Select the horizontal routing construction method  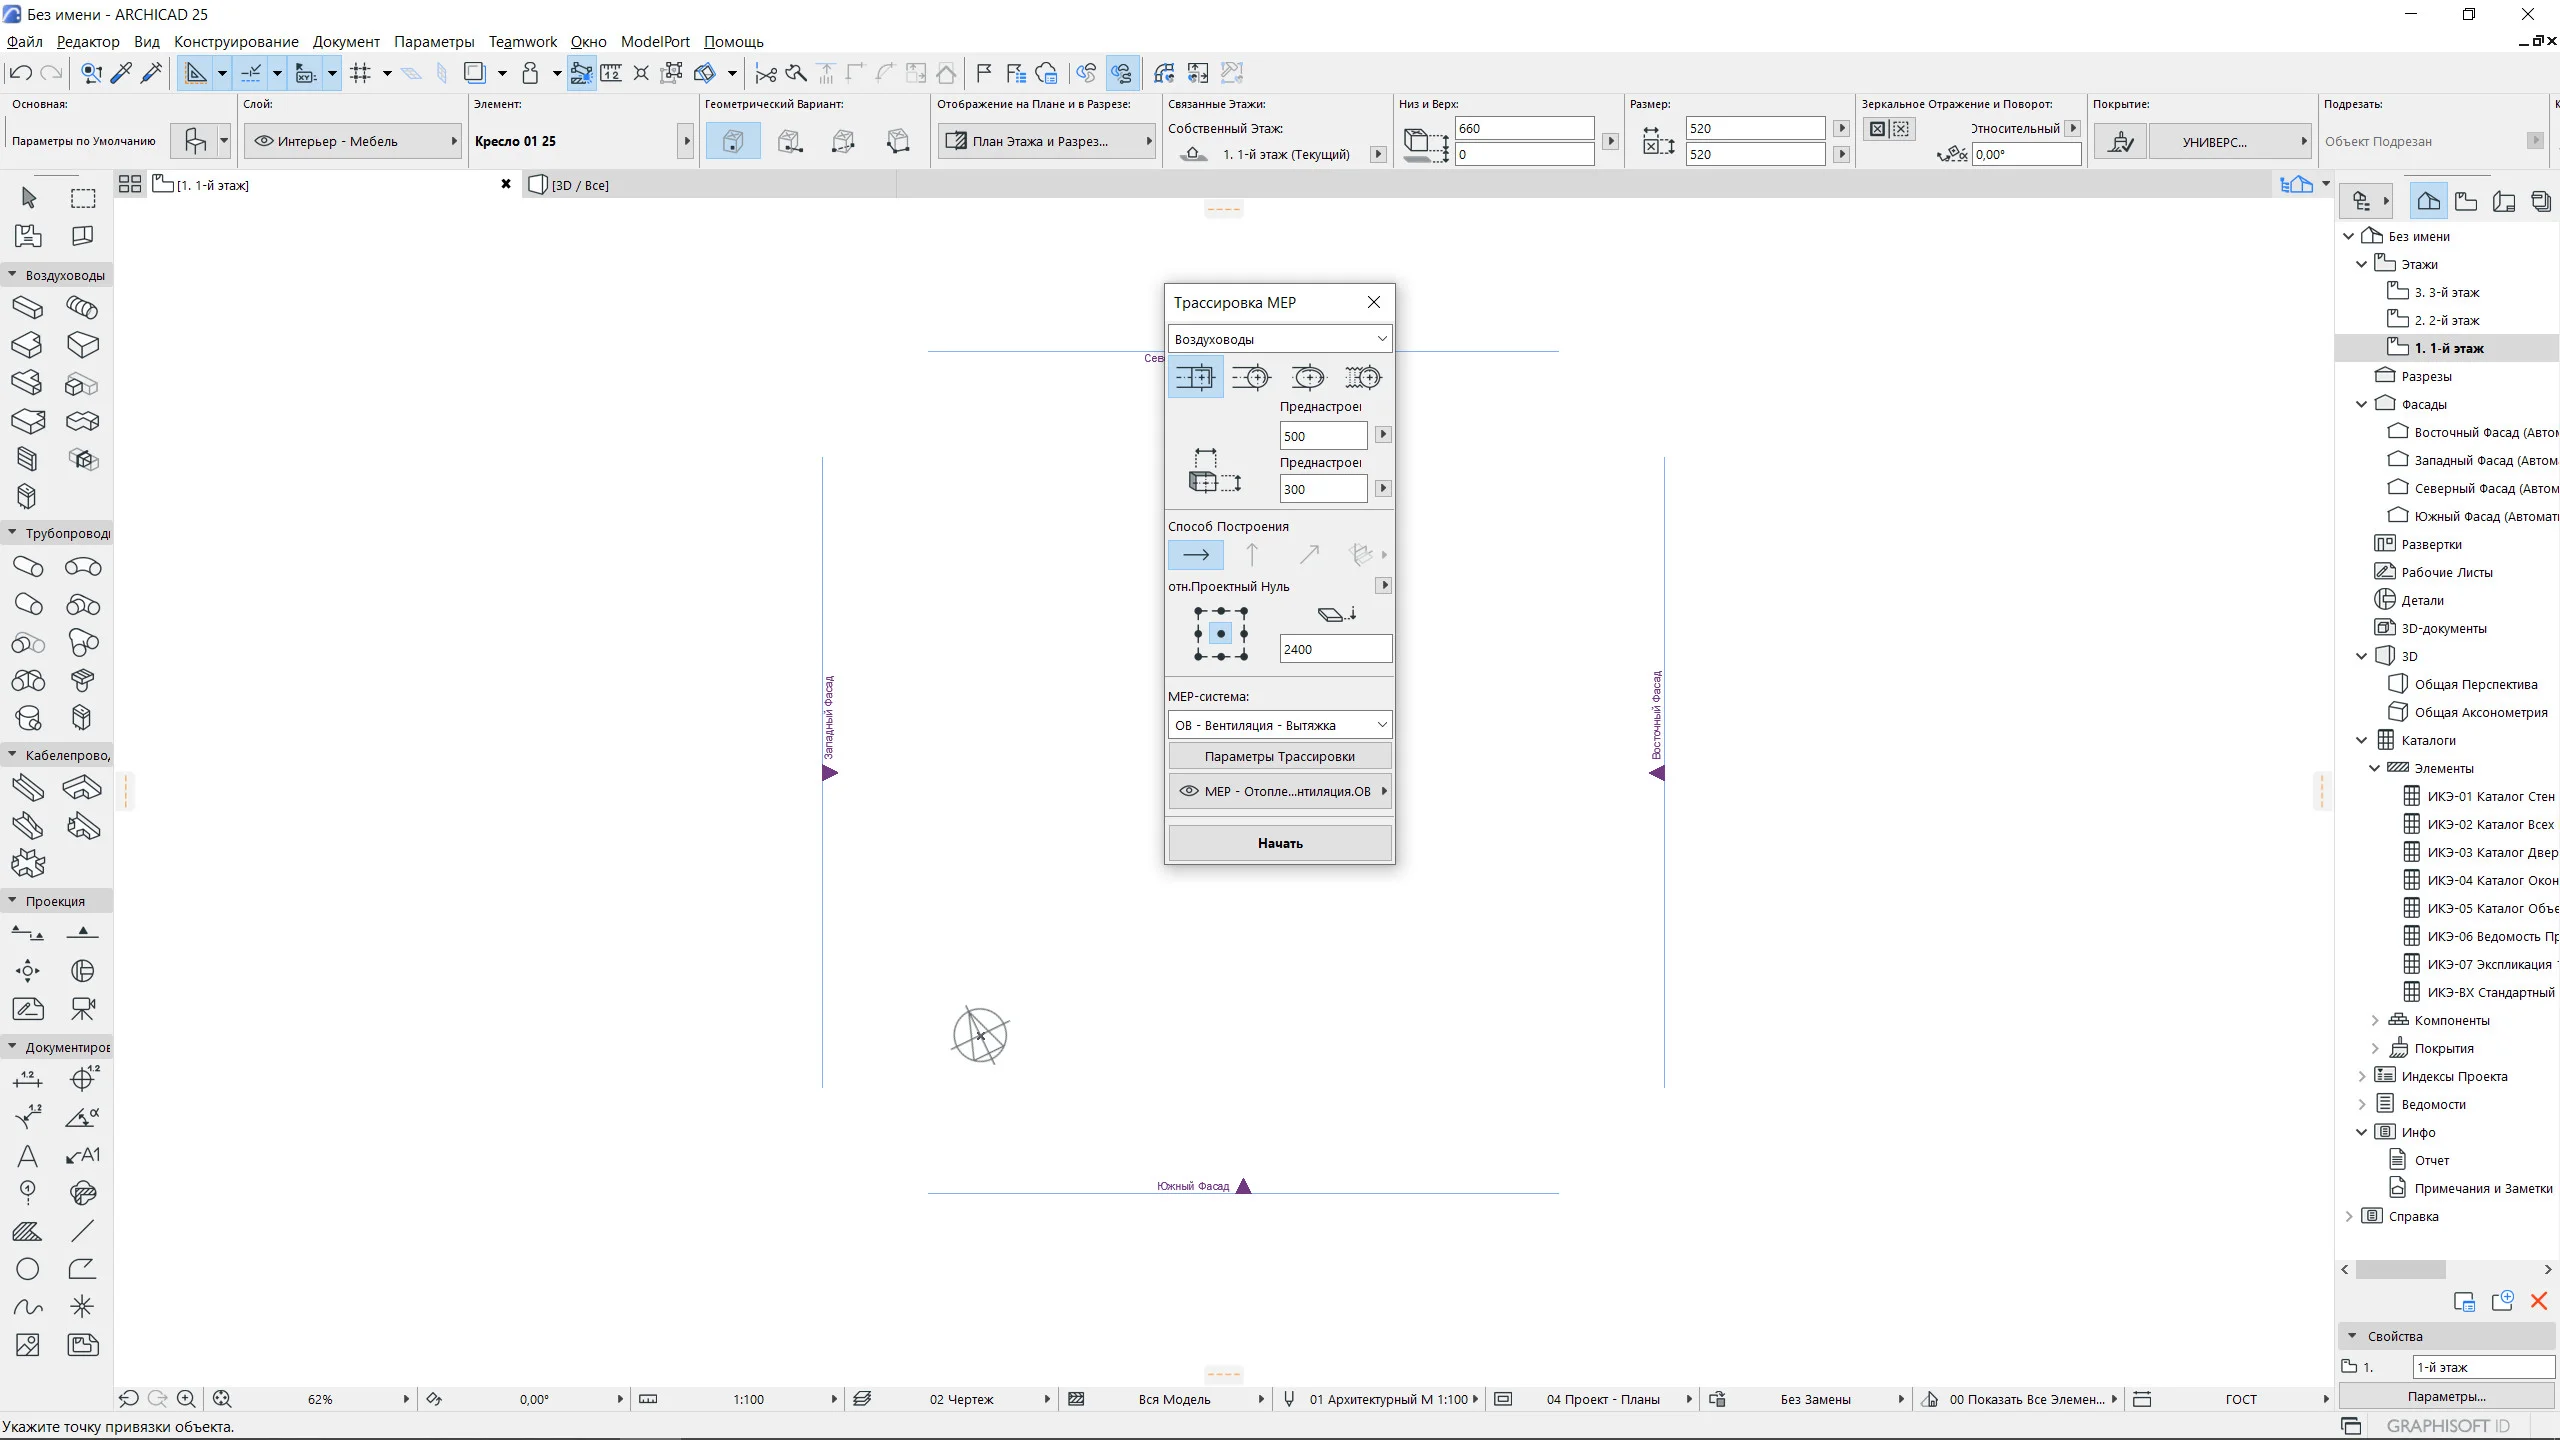click(x=1195, y=554)
